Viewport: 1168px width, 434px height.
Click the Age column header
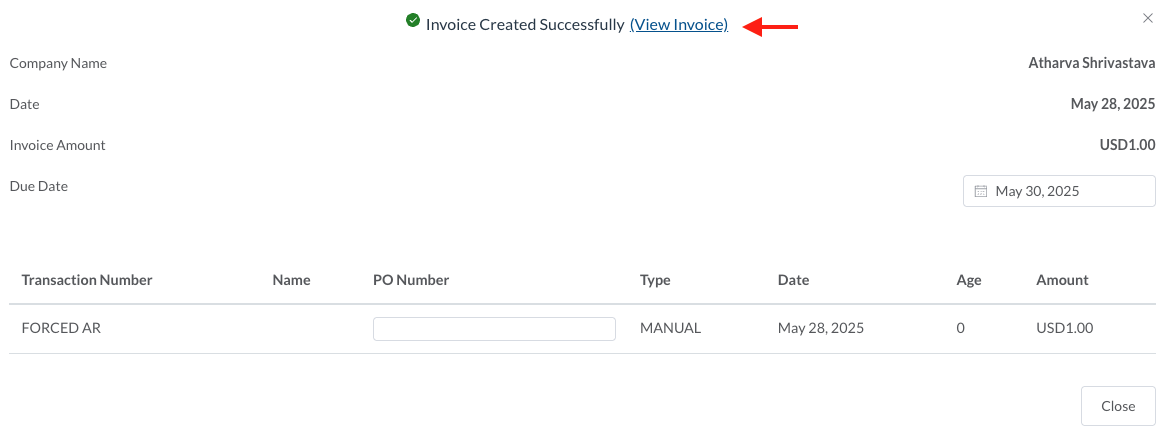(969, 280)
